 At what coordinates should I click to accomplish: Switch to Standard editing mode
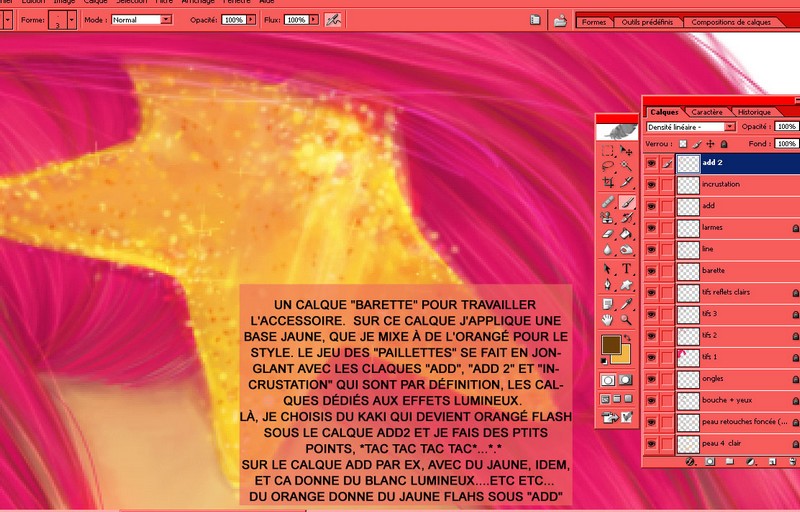pyautogui.click(x=608, y=380)
